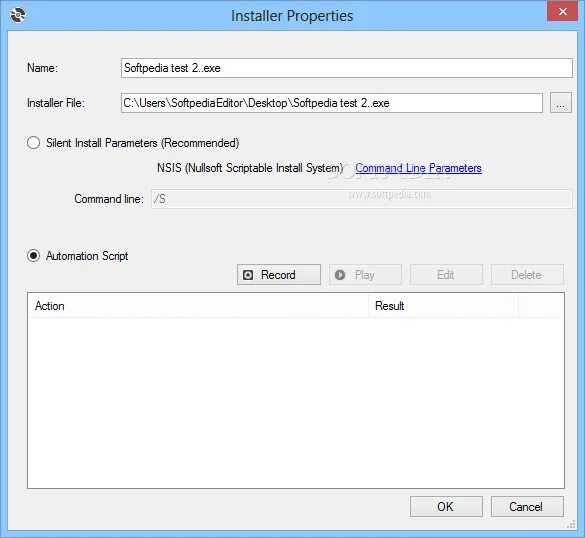
Task: Click the Play script button
Action: pyautogui.click(x=365, y=275)
